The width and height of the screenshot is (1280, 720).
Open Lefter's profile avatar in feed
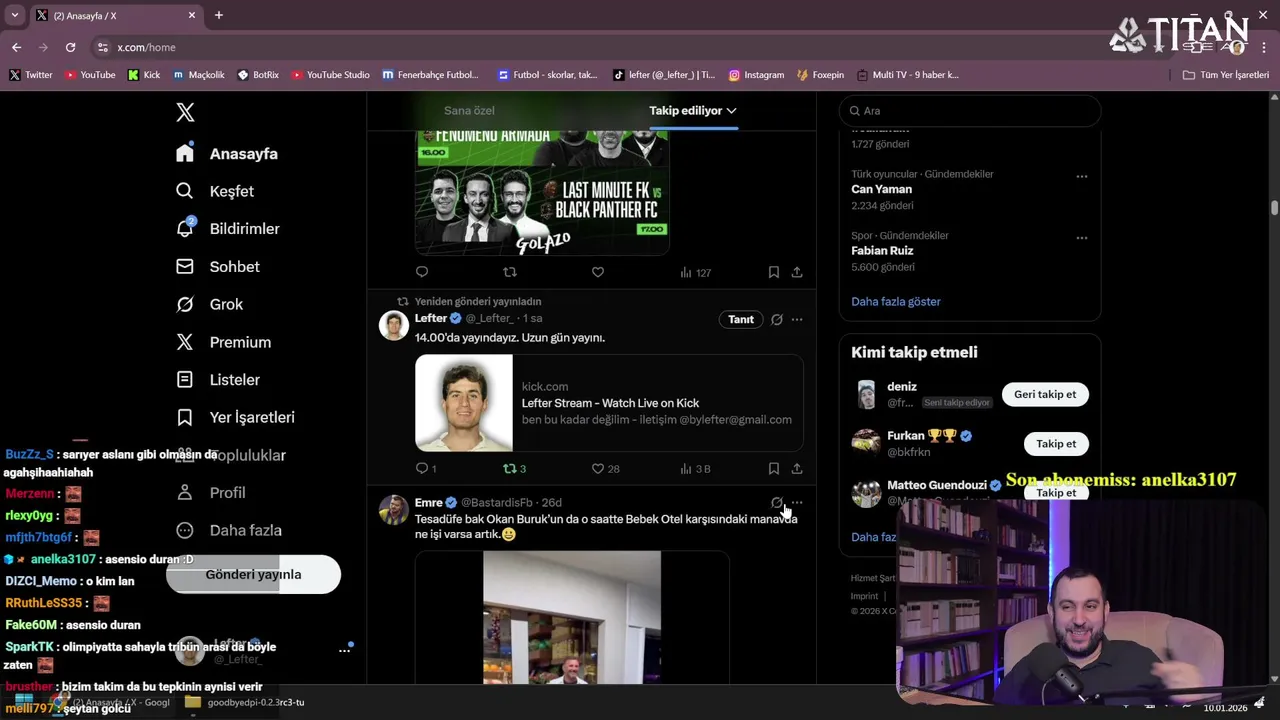pos(394,326)
